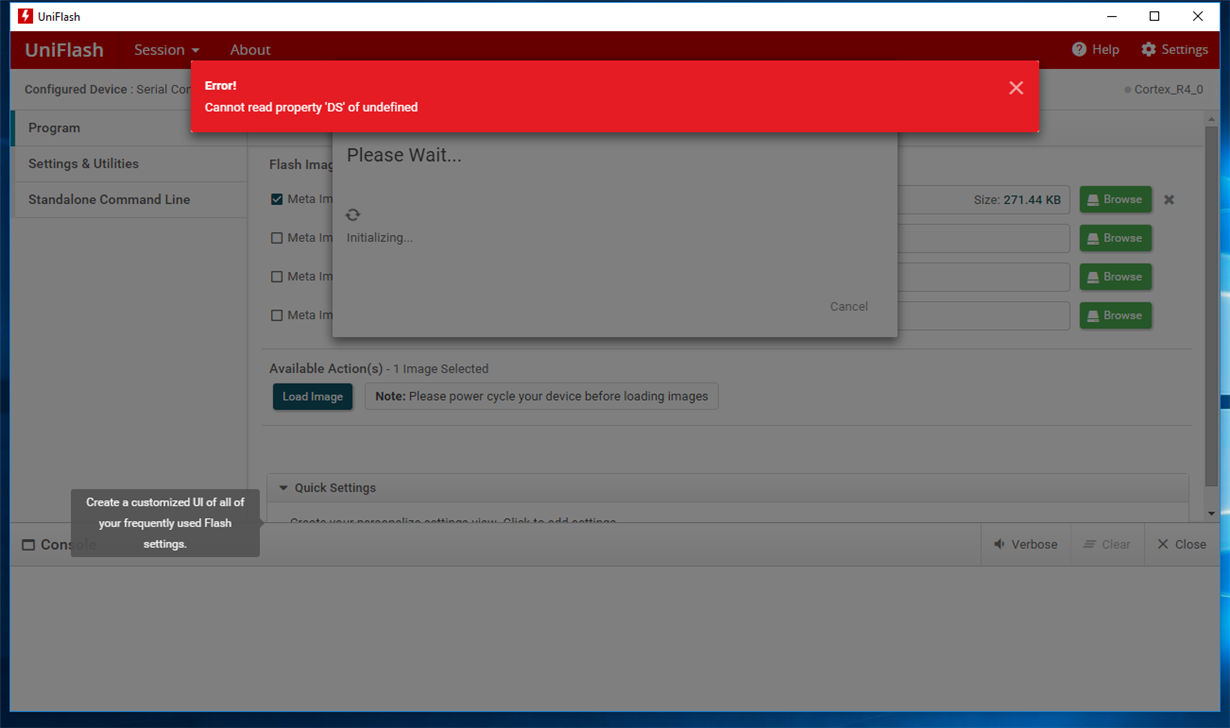Click the vertical scrollbar up arrow
Viewport: 1230px width, 728px height.
1211,120
